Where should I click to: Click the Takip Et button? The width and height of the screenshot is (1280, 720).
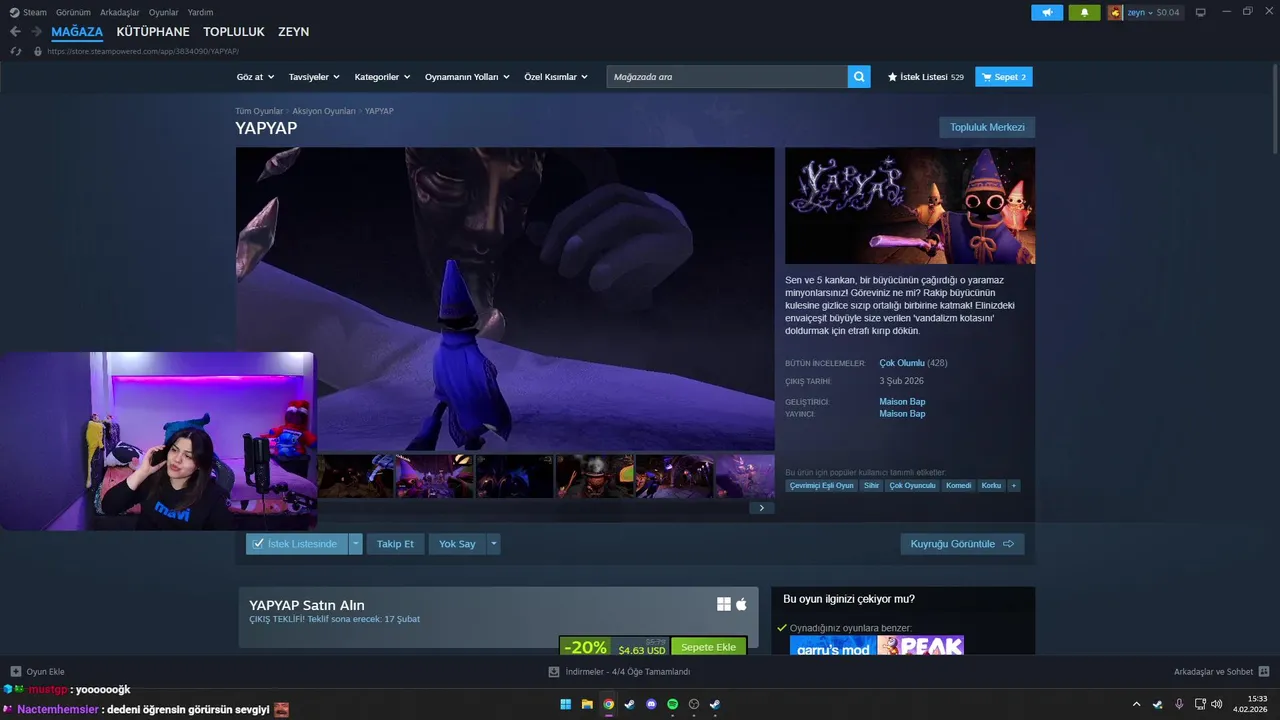point(395,544)
